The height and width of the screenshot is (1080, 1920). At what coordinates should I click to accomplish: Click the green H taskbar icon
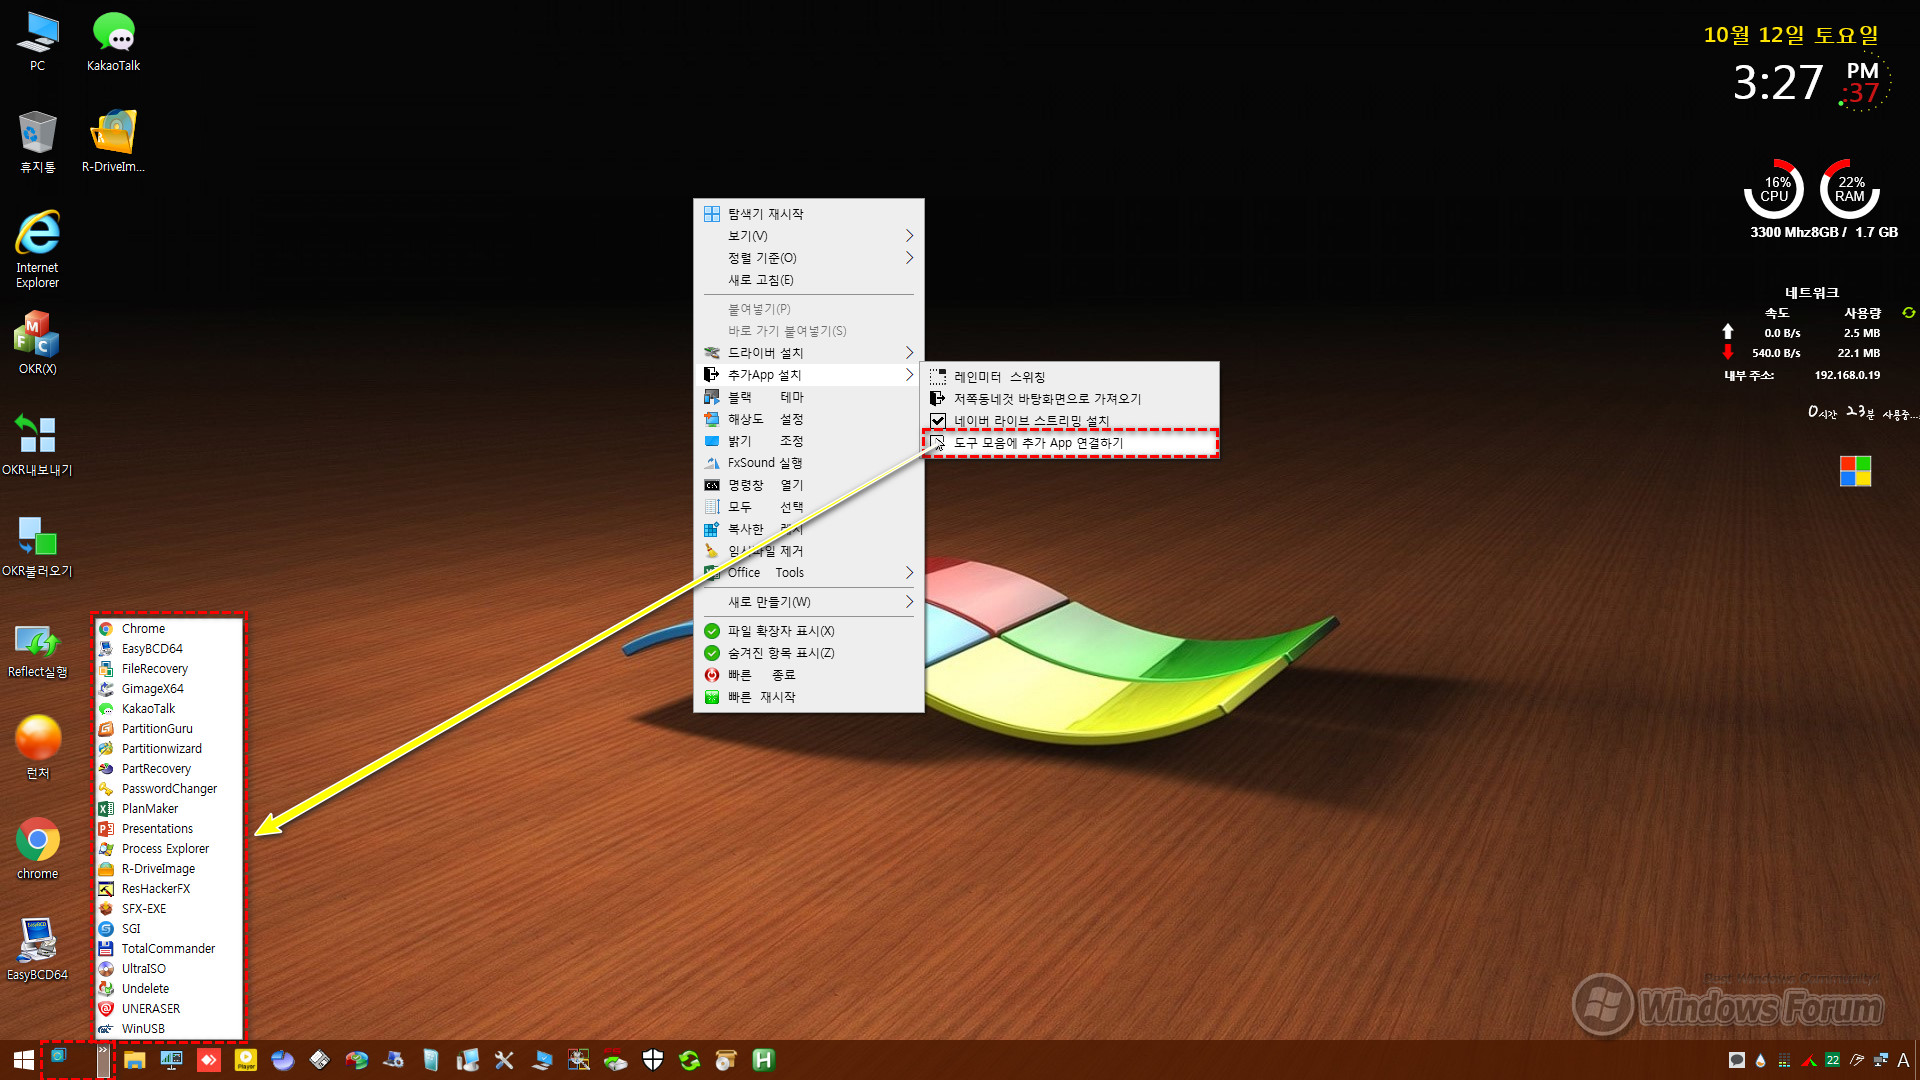pyautogui.click(x=764, y=1060)
